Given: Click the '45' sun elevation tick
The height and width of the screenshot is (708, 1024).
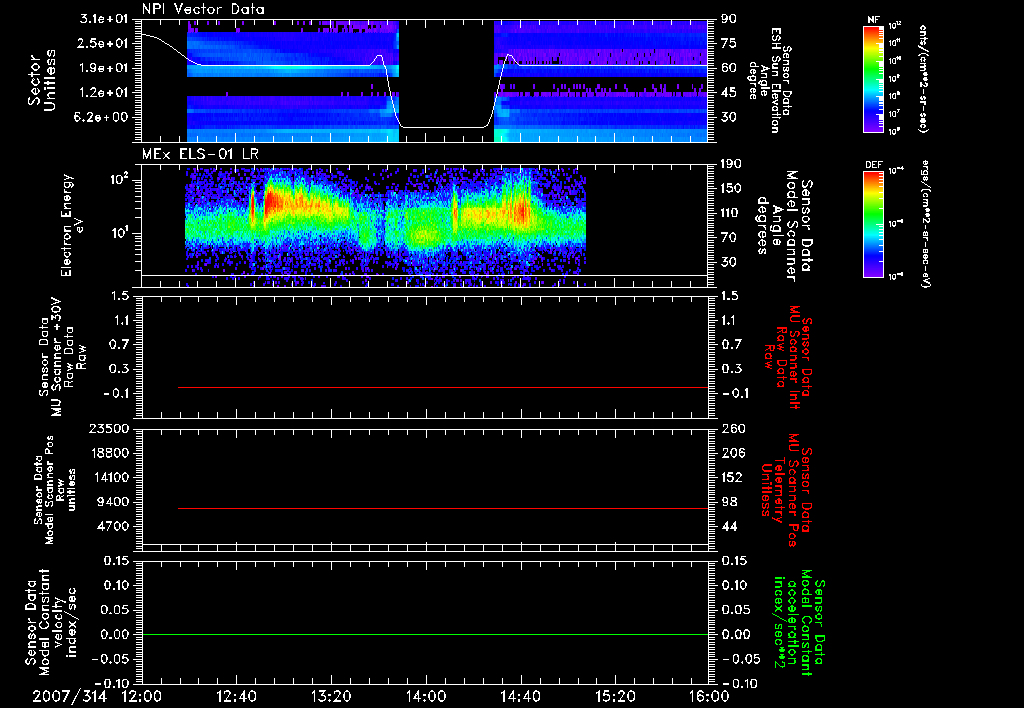Looking at the screenshot, I should (x=729, y=93).
